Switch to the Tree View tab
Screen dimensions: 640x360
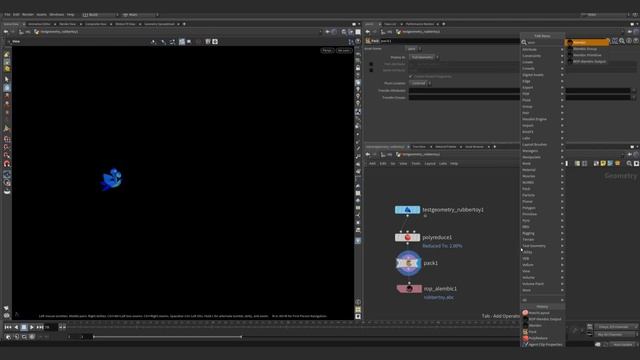pyautogui.click(x=419, y=147)
